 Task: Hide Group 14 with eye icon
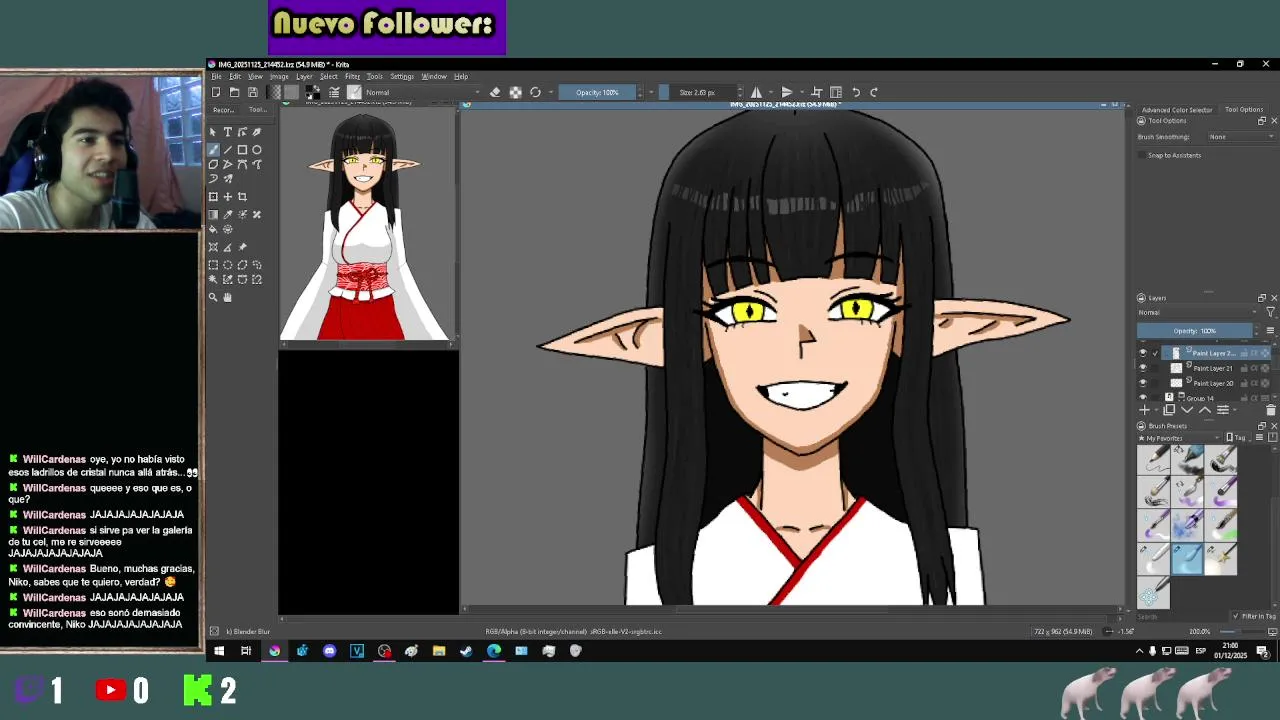pos(1143,397)
